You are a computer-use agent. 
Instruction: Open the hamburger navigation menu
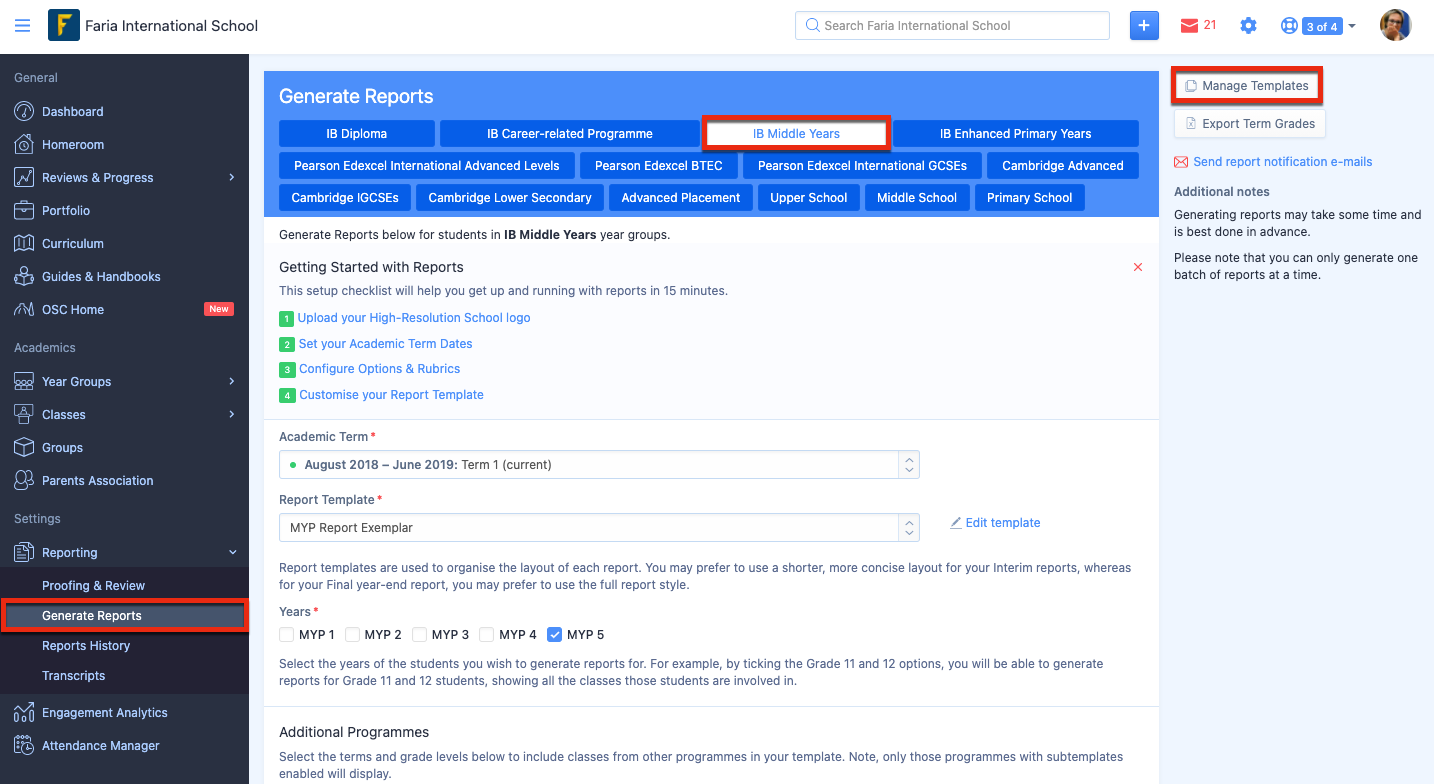(x=23, y=25)
